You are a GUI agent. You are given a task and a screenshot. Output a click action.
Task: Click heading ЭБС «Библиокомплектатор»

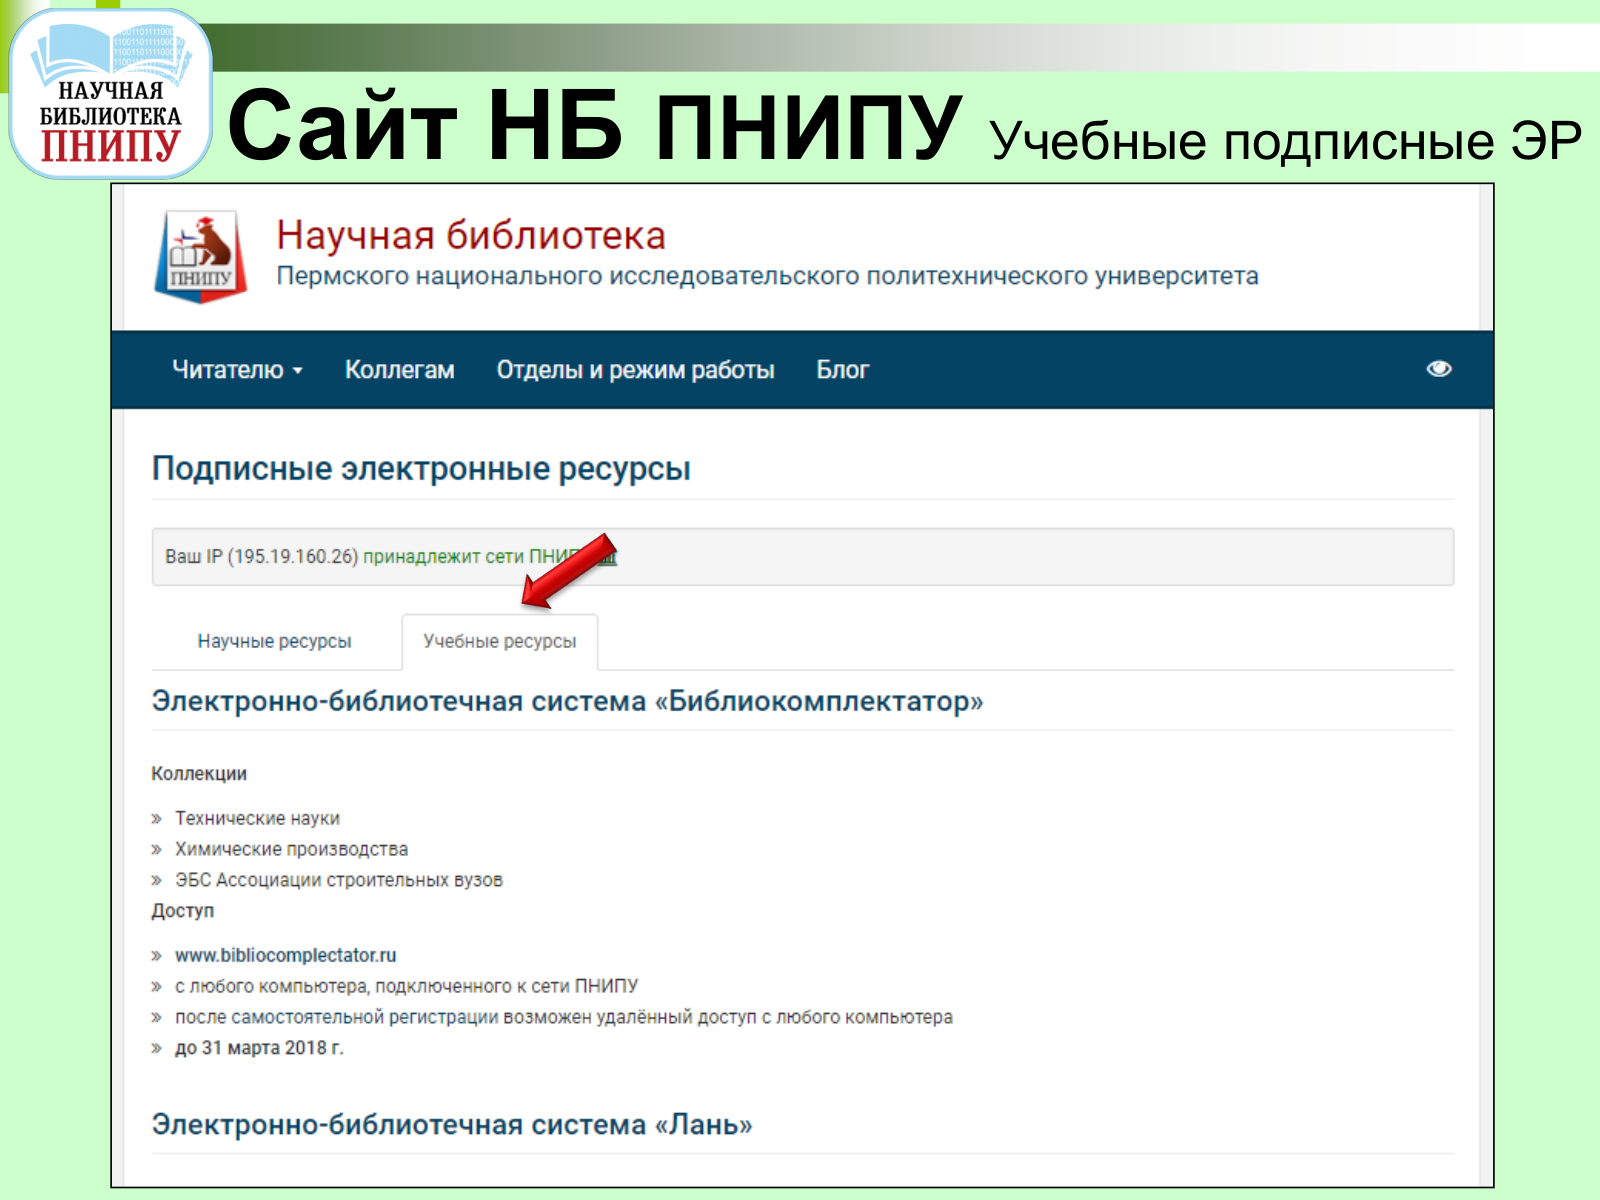pos(567,701)
